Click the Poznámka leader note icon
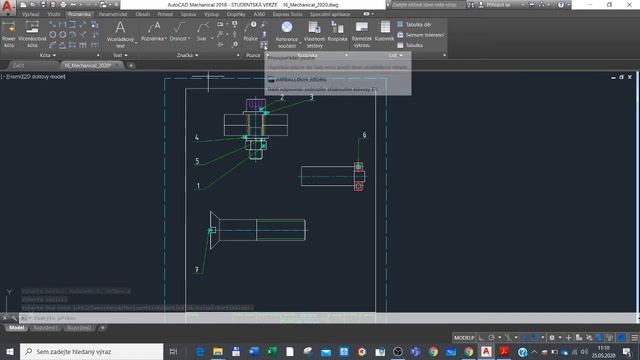The height and width of the screenshot is (360, 640). click(x=153, y=28)
